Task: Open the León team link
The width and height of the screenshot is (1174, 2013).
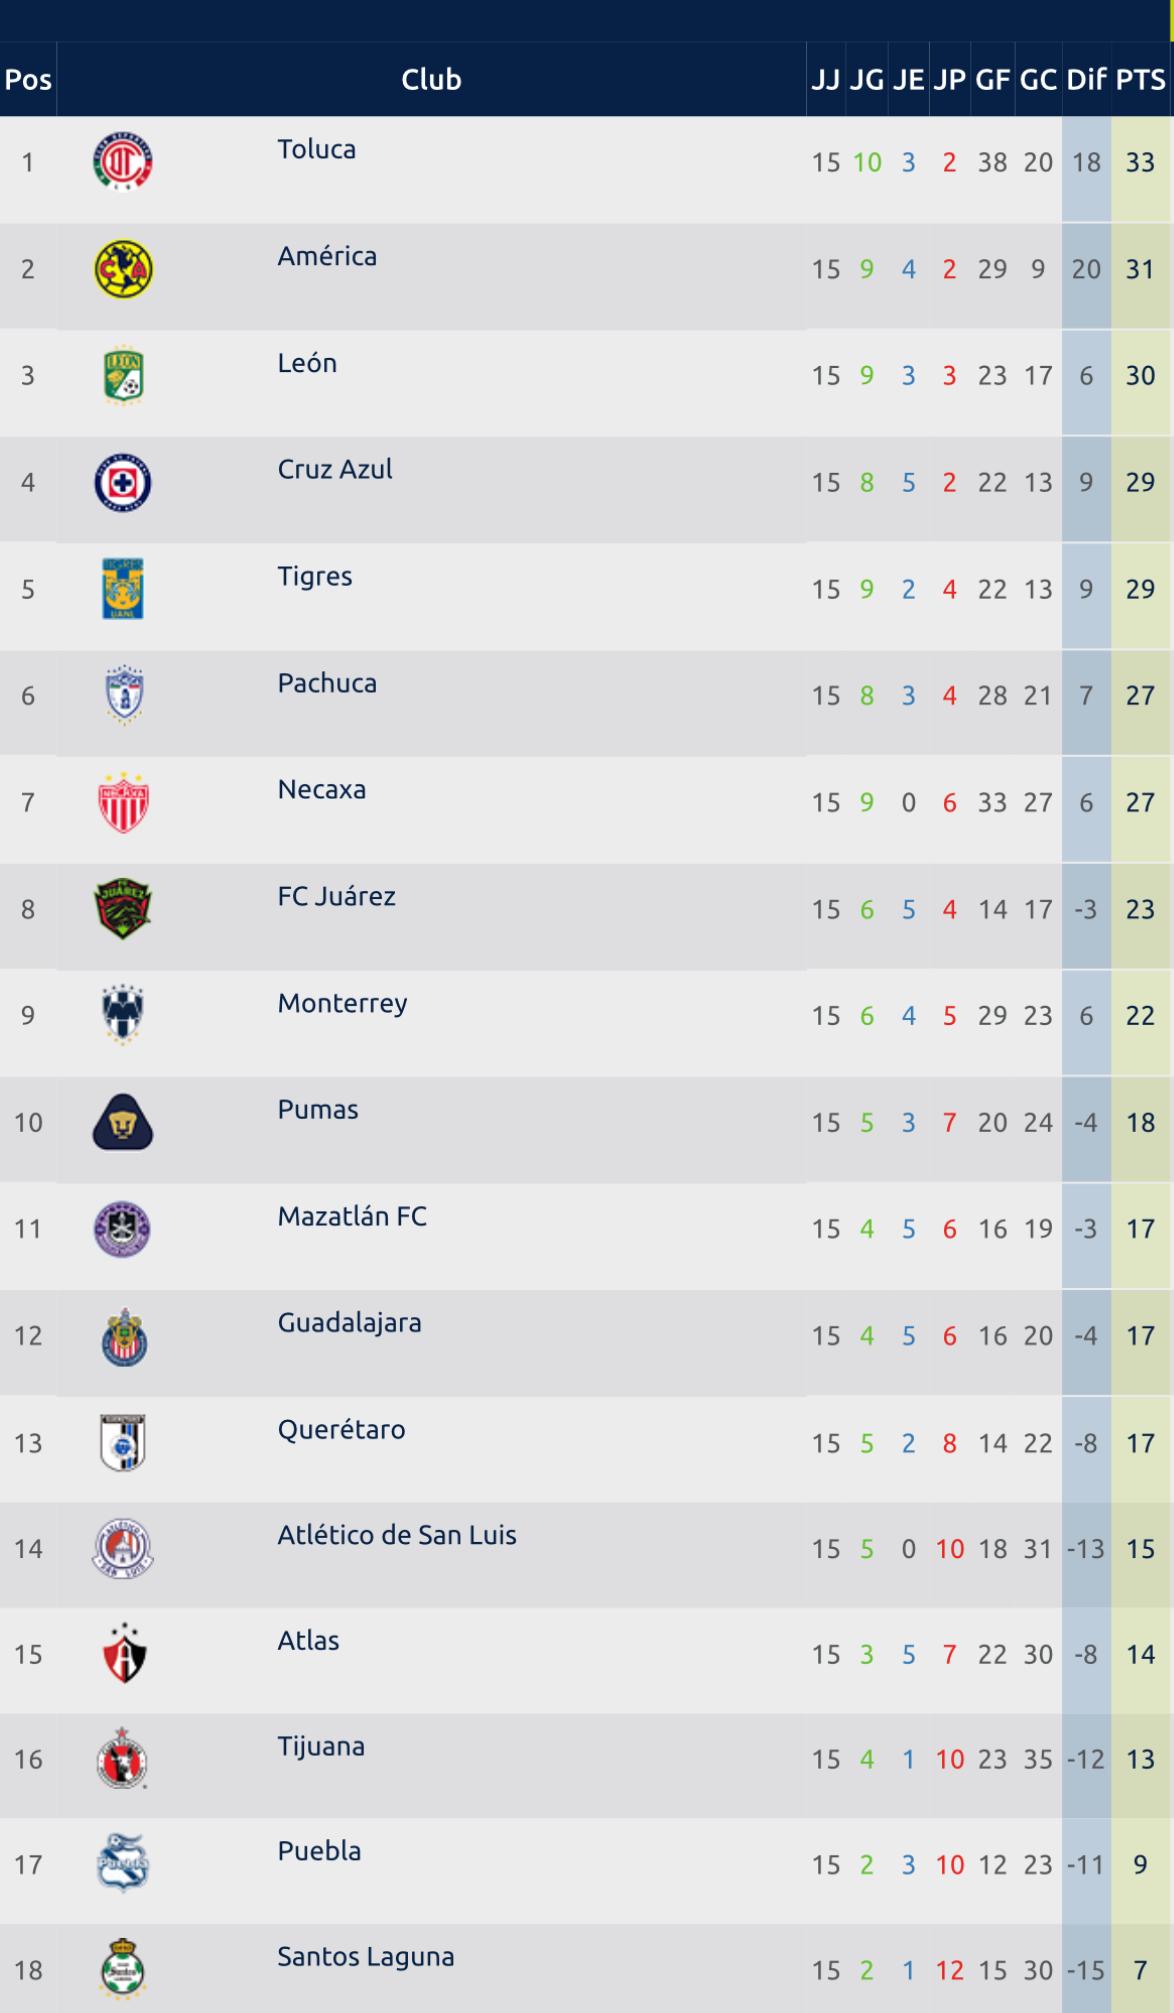Action: coord(307,363)
